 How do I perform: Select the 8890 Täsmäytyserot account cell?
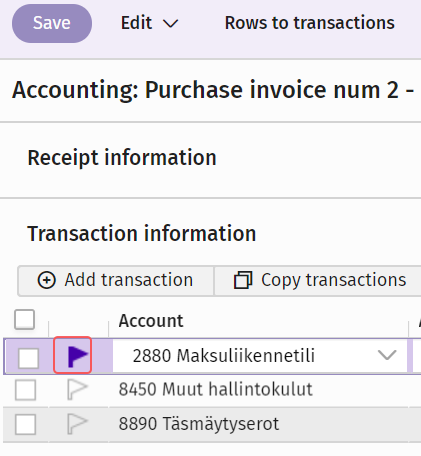click(199, 424)
